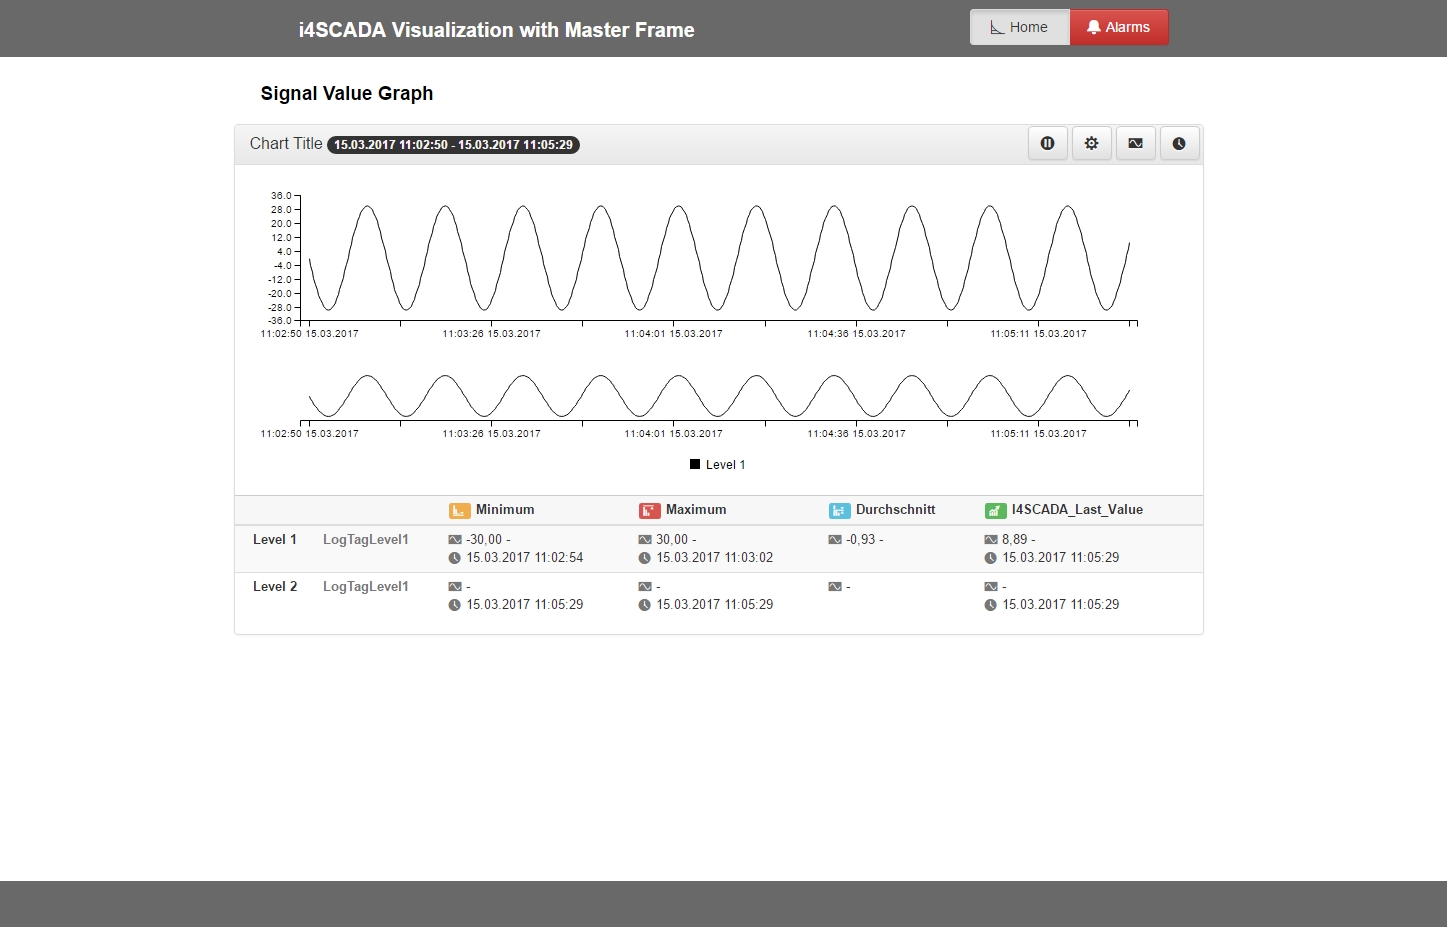1447x927 pixels.
Task: Click the Chart Title label
Action: click(286, 144)
